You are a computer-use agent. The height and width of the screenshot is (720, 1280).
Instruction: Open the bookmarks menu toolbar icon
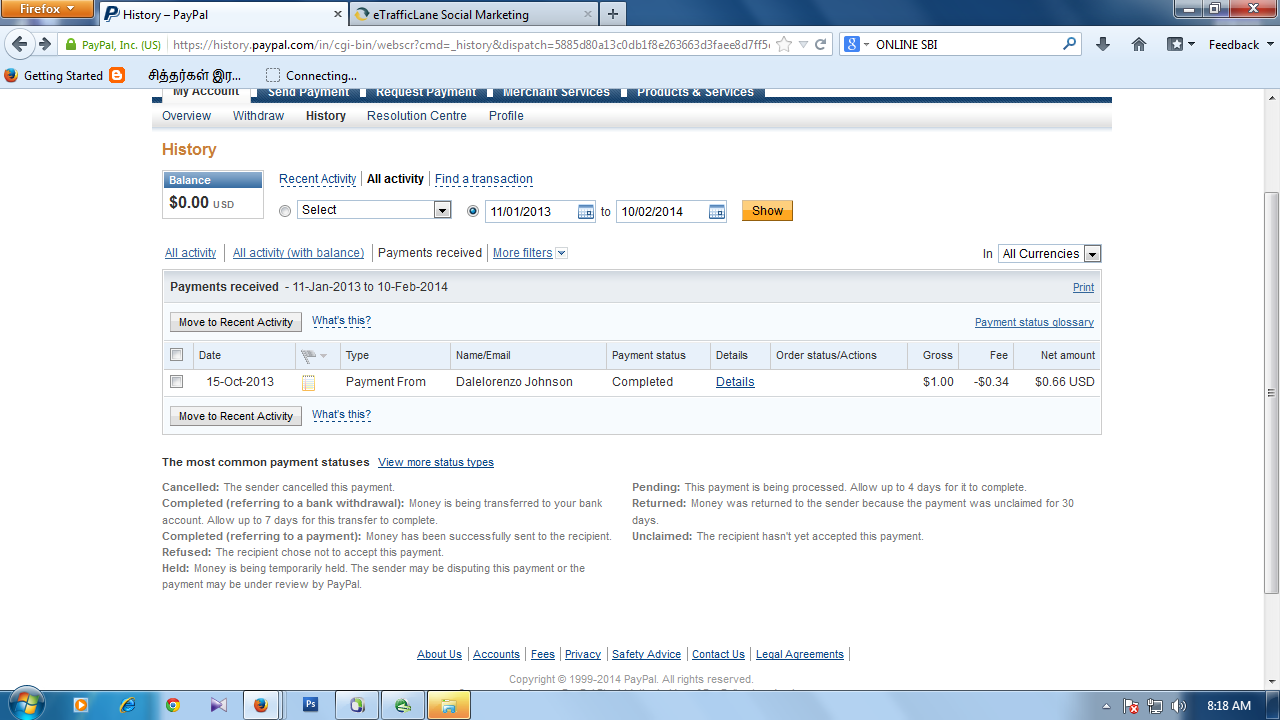coord(1181,44)
